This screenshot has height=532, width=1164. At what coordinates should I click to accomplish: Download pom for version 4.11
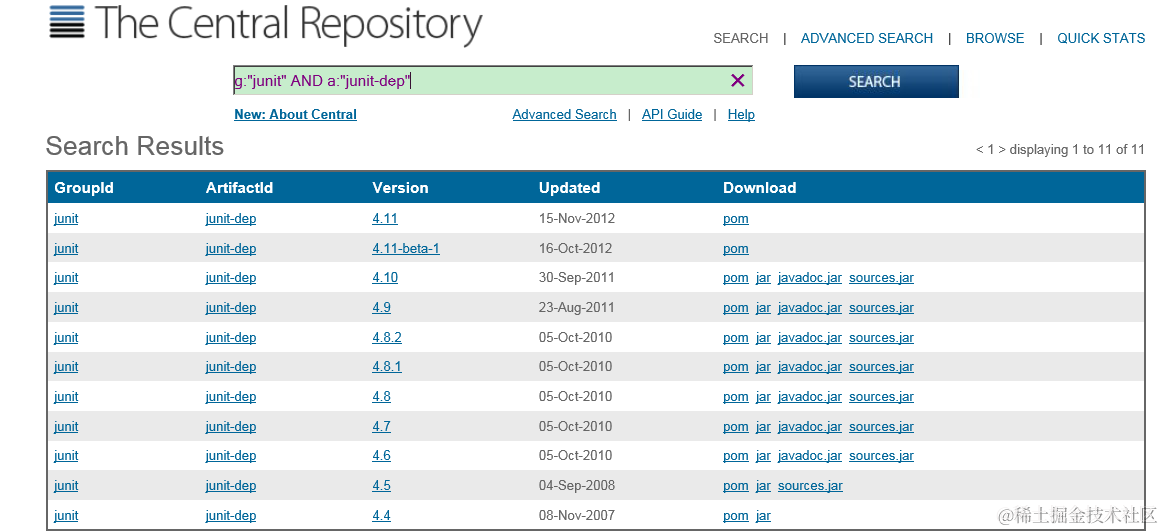736,219
